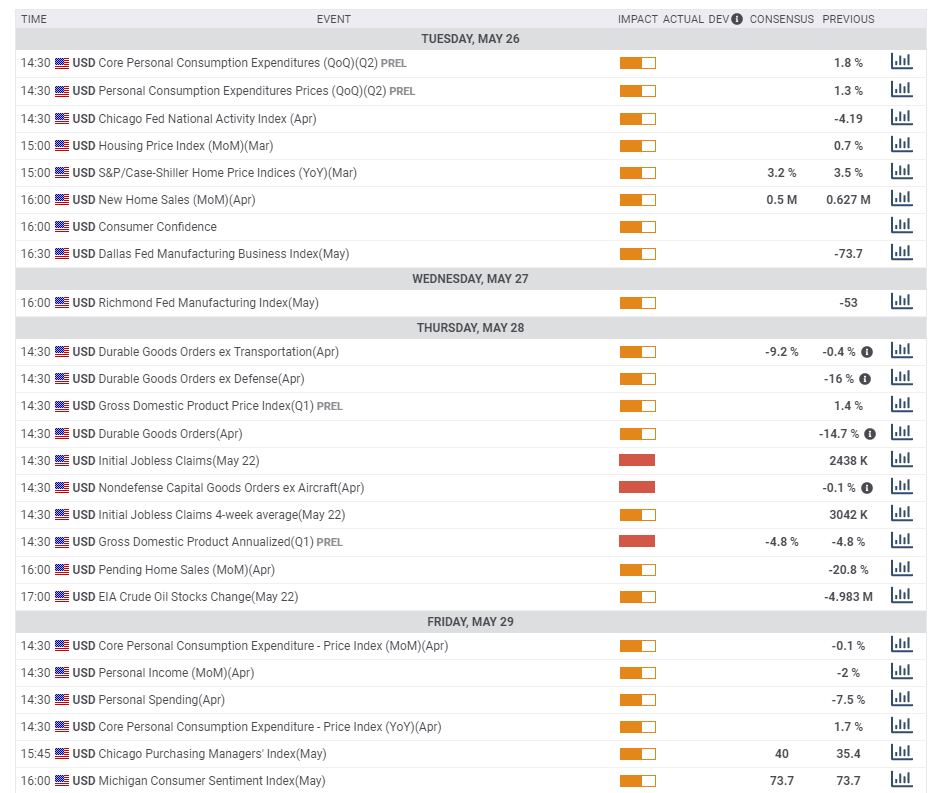Screen dimensions: 934x793
Task: Click red impact bar for Initial Jobless Claims
Action: coord(637,460)
